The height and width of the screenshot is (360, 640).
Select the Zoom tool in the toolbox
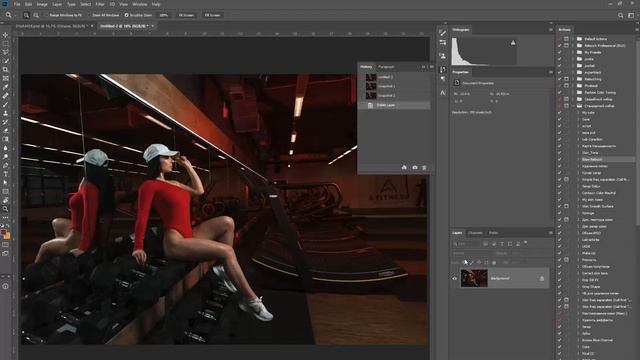5,209
